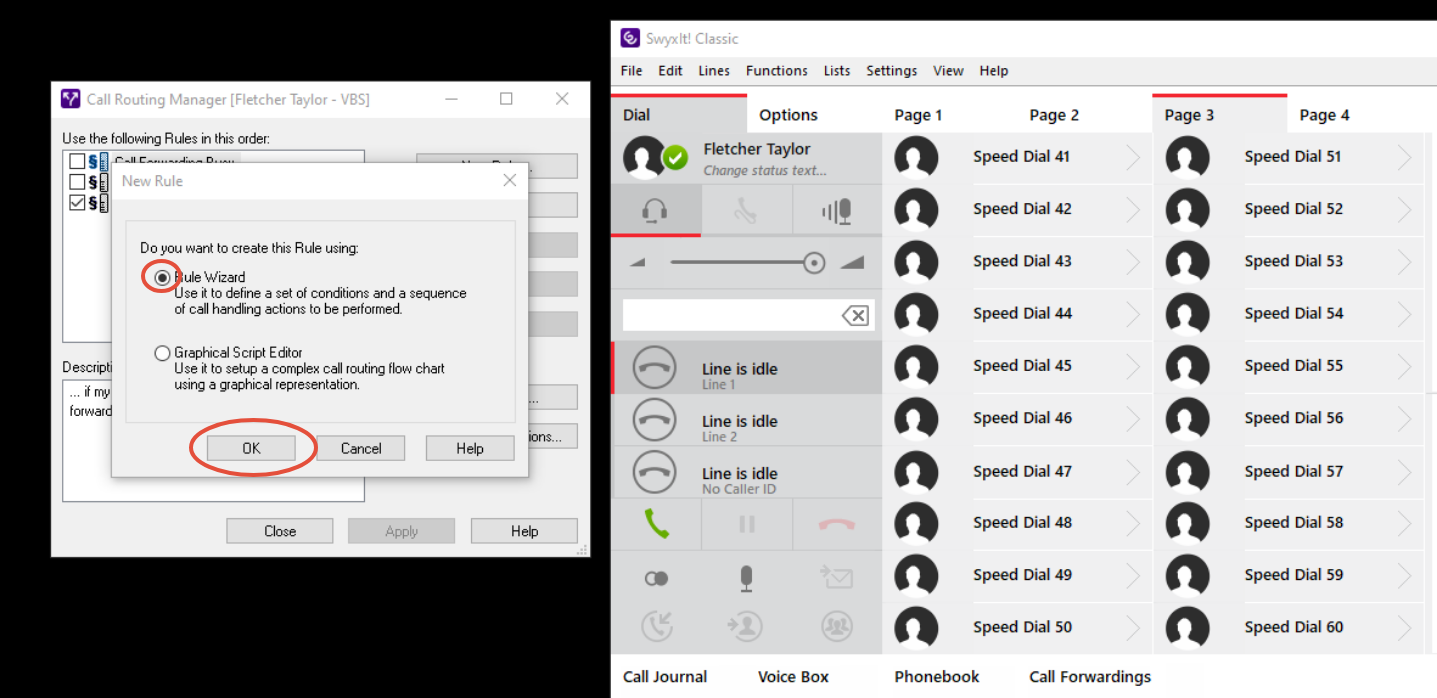Click Change status text field
The width and height of the screenshot is (1437, 698).
tap(765, 171)
